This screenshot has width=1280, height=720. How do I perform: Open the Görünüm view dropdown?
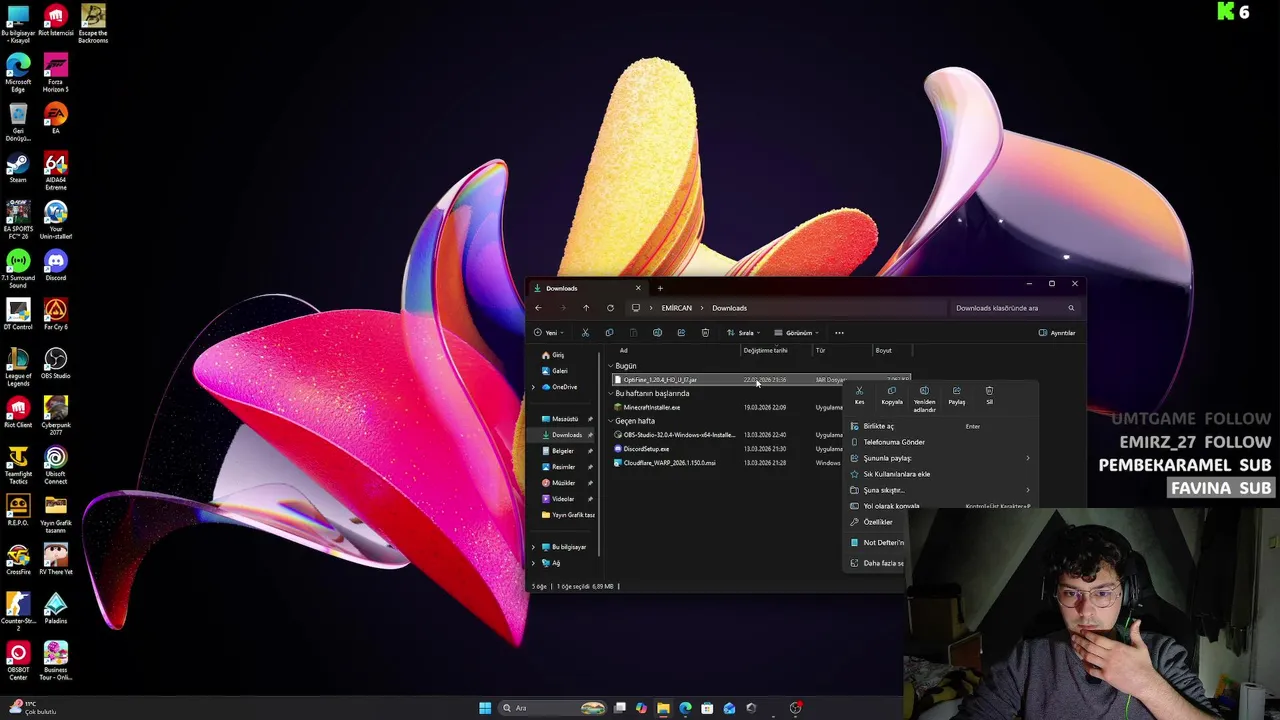click(797, 333)
